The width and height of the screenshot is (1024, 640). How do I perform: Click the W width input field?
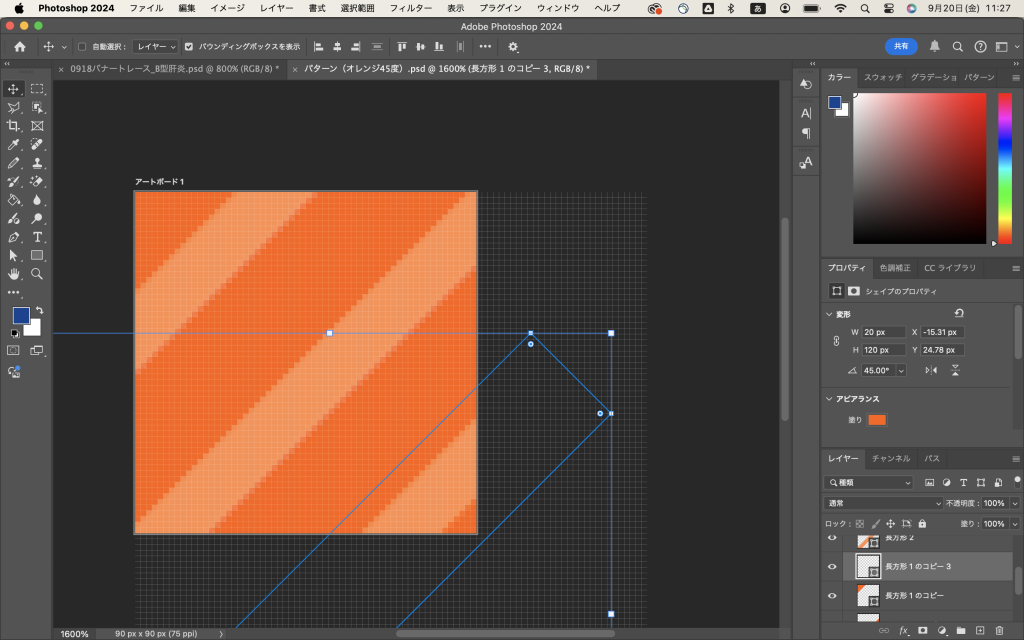tap(882, 332)
